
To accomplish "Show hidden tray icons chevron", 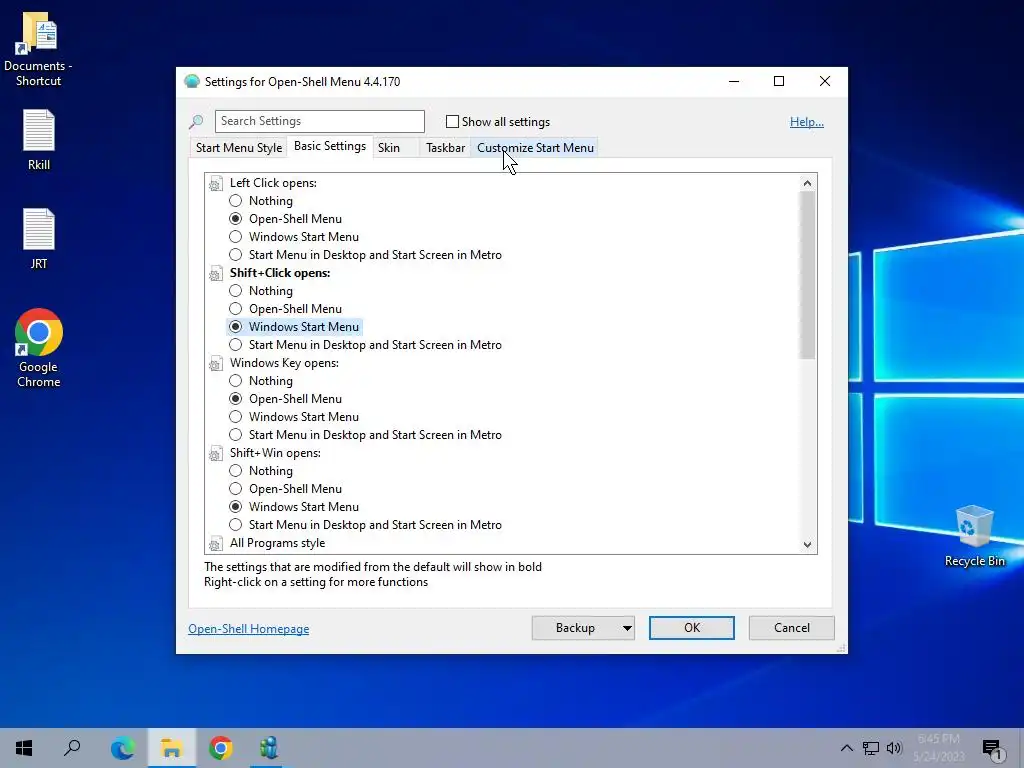I will (846, 748).
